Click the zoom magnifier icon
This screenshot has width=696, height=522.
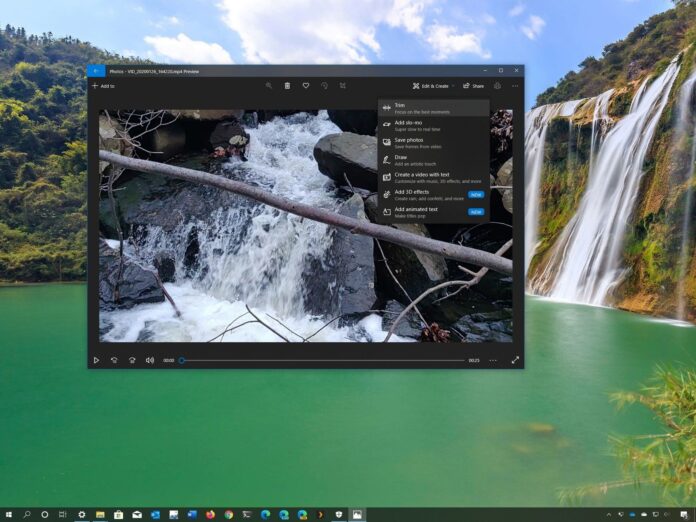click(x=269, y=86)
